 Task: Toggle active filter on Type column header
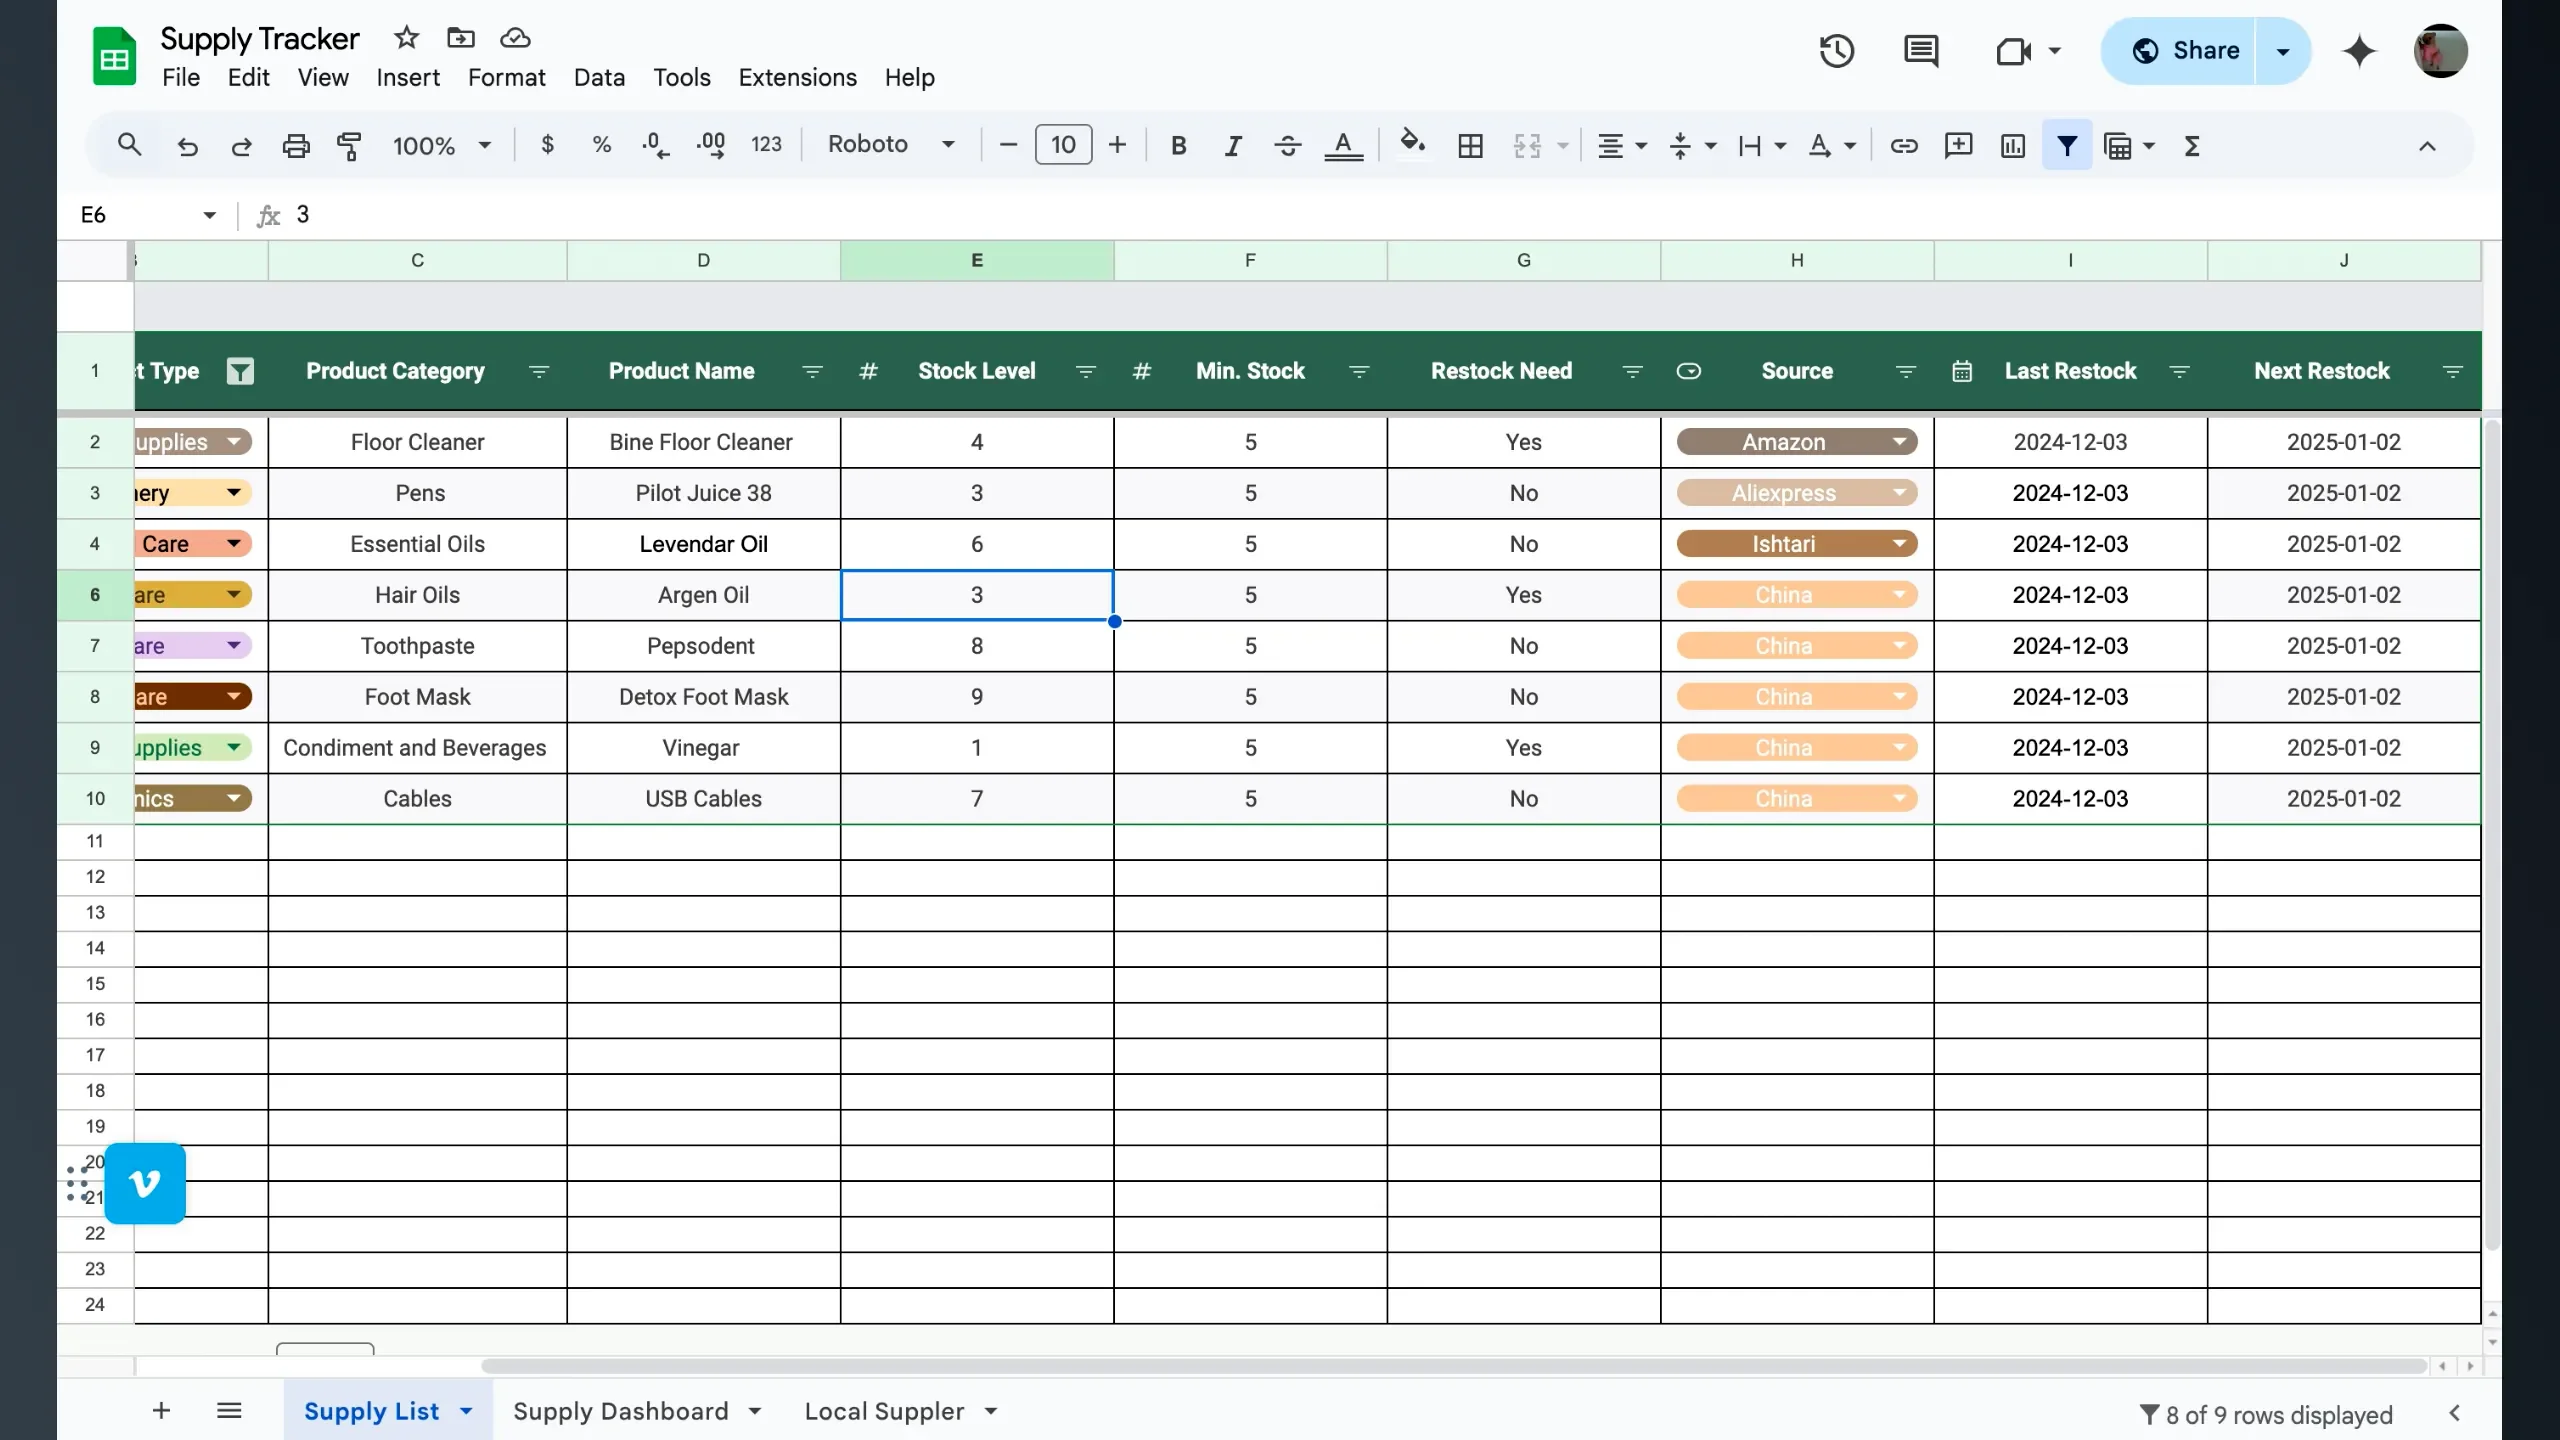click(240, 371)
